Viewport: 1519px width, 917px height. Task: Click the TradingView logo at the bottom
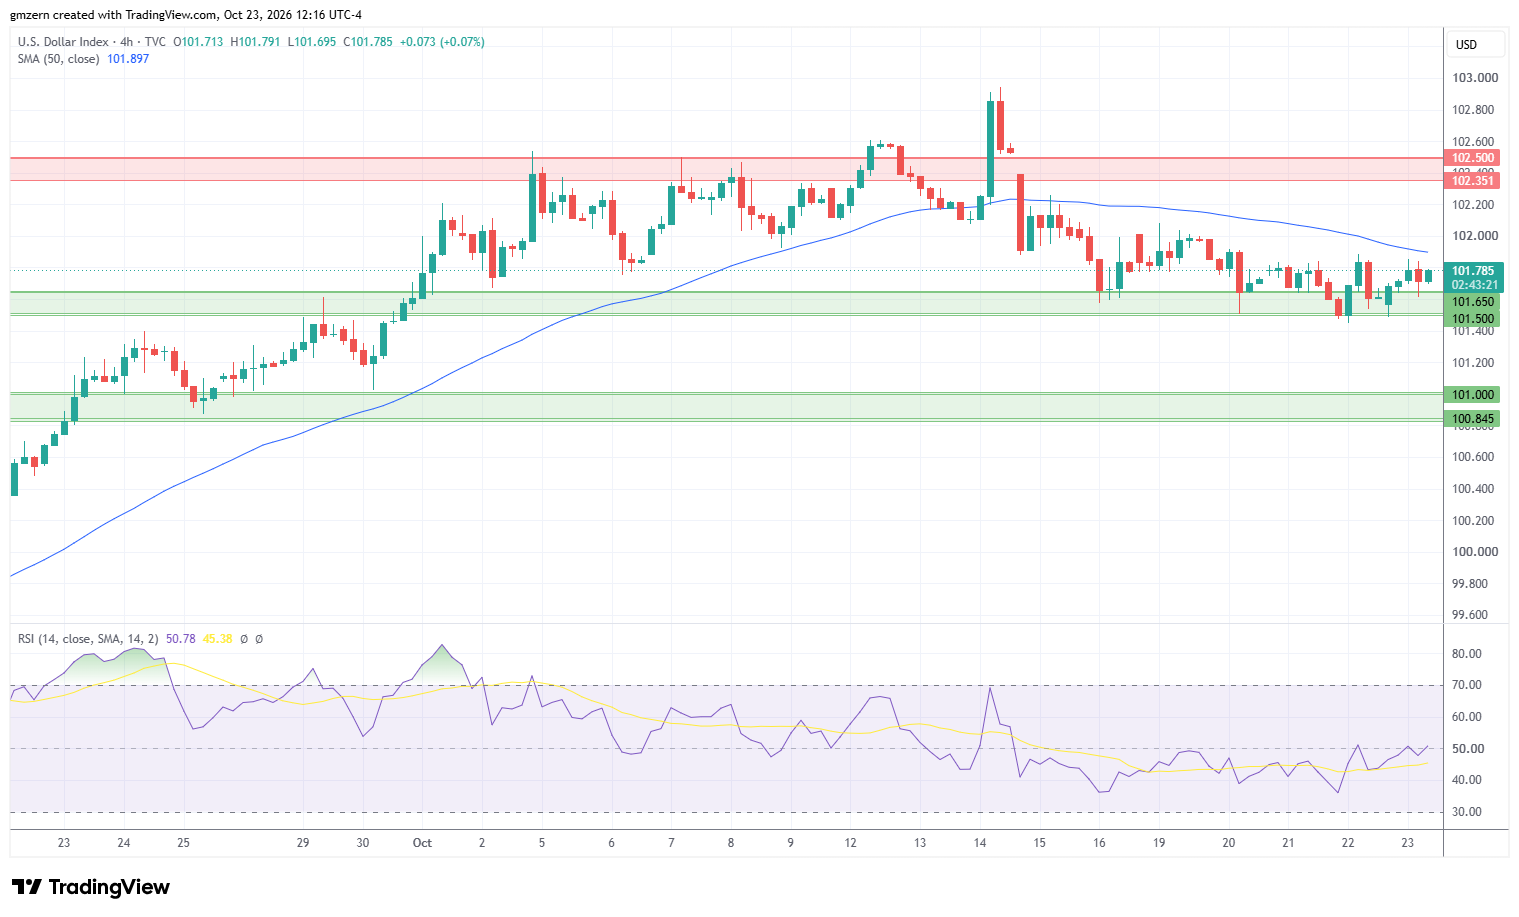[x=91, y=887]
